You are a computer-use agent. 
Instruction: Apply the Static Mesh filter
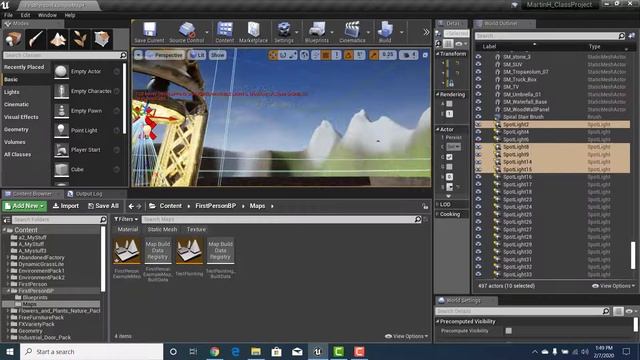tap(162, 229)
